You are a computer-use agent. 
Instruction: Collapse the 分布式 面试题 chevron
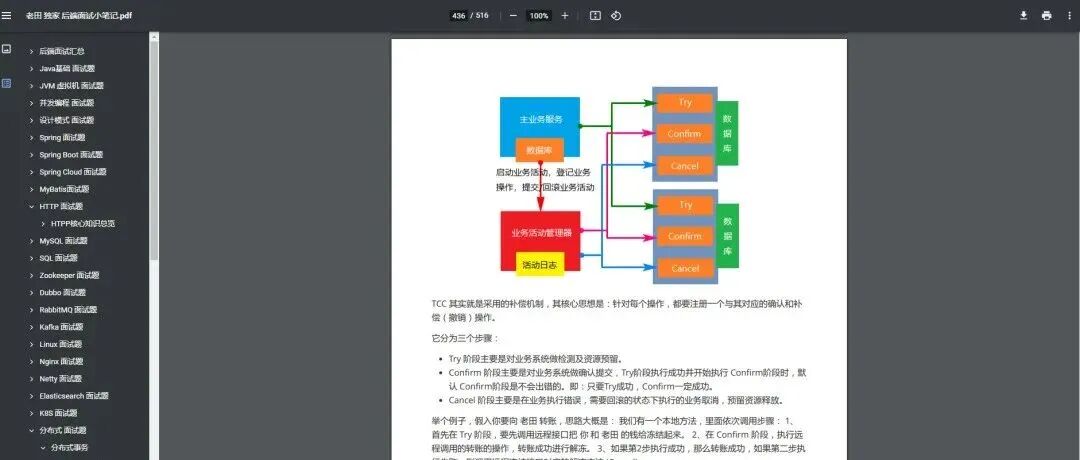(x=32, y=430)
